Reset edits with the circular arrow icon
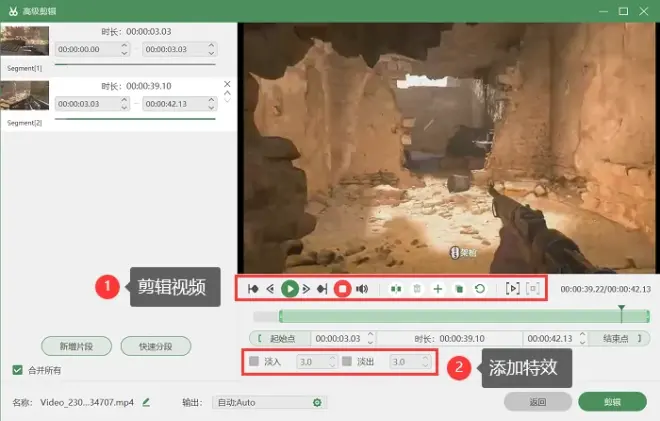Viewport: 660px width, 421px height. tap(480, 289)
